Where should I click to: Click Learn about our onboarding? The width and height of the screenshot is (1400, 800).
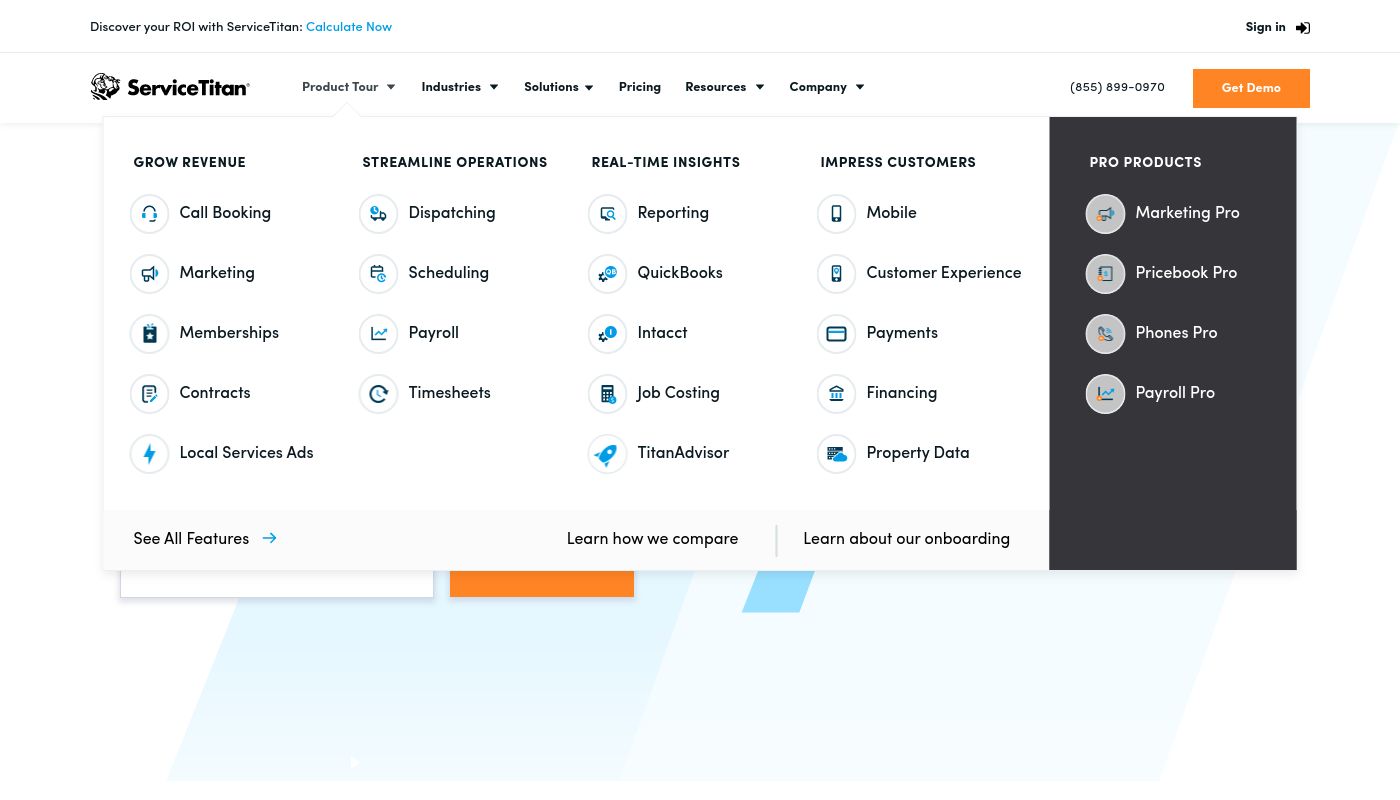(906, 539)
